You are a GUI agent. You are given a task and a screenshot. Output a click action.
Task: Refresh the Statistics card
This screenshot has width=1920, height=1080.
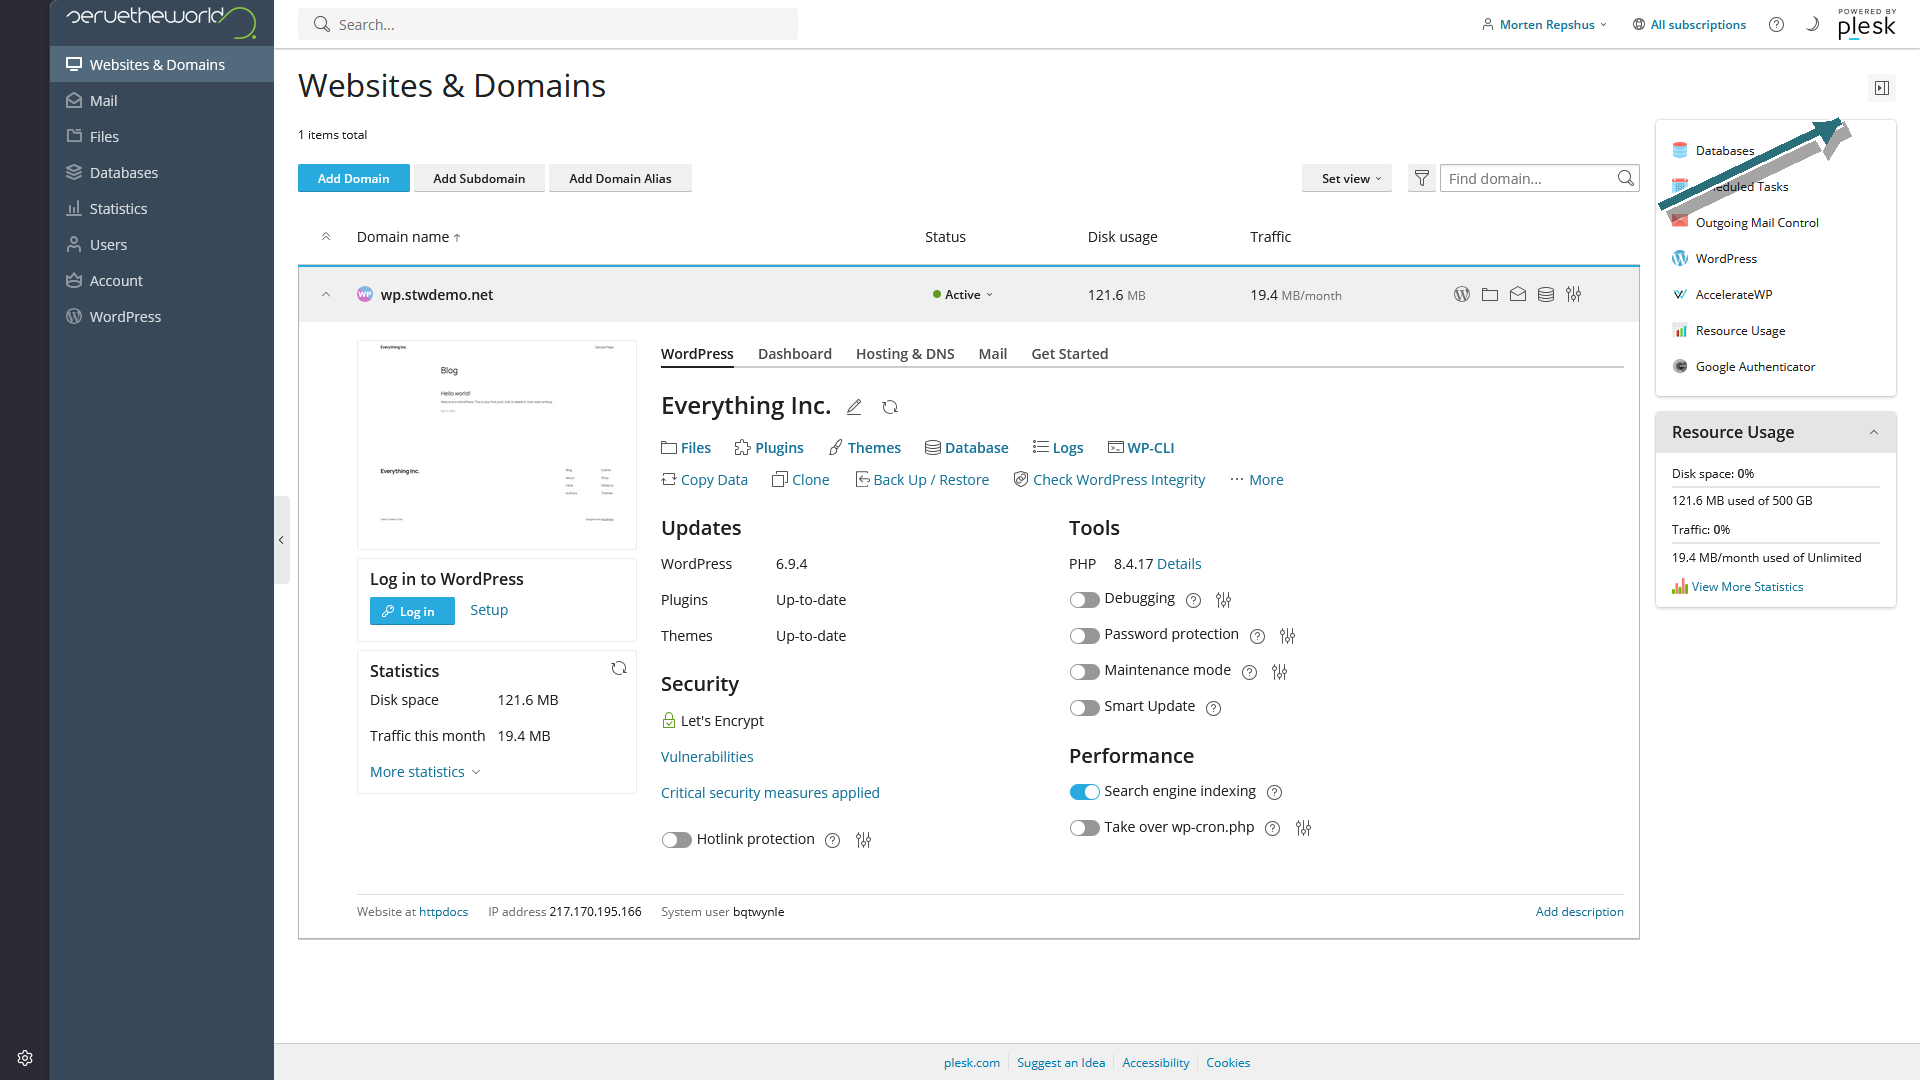pos(619,668)
